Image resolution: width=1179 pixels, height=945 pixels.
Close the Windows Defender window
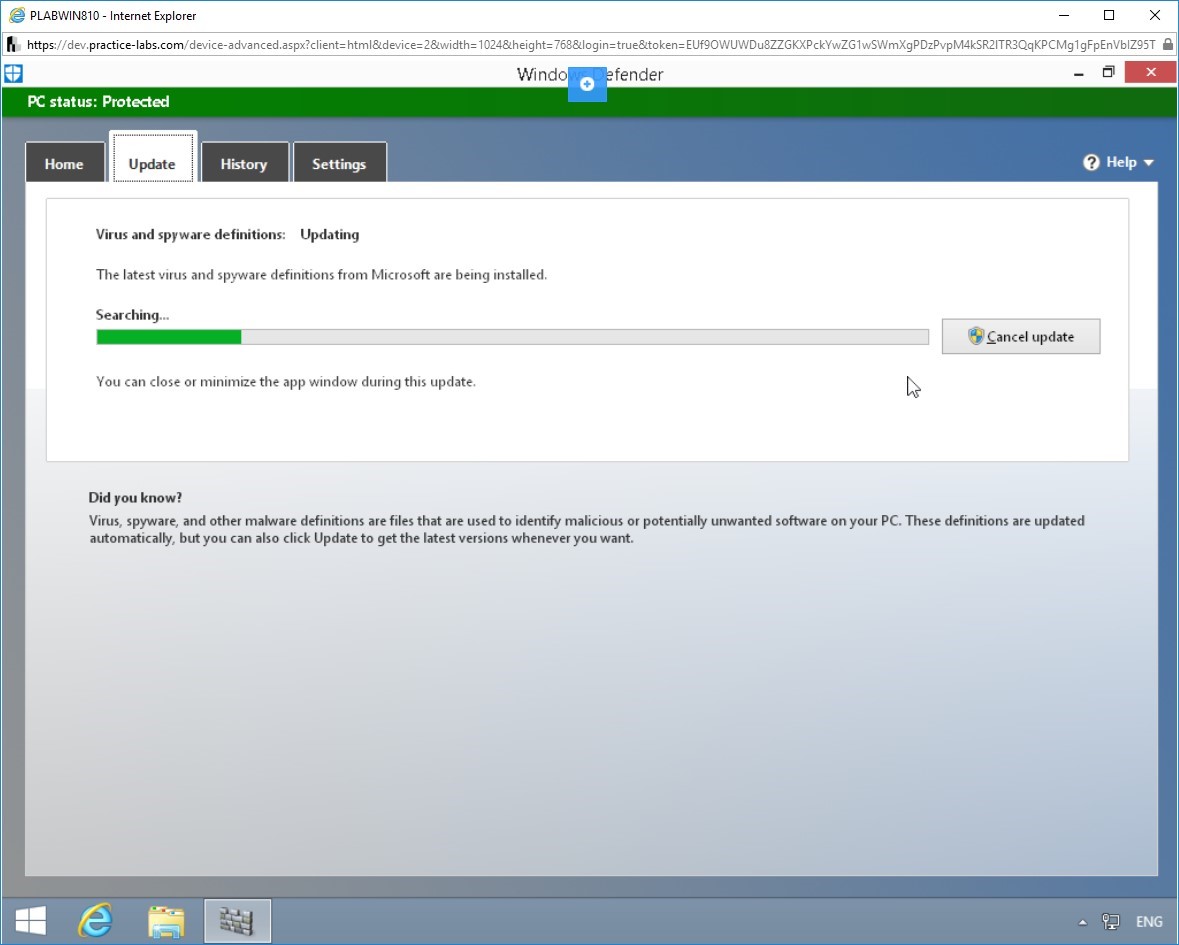pos(1151,72)
